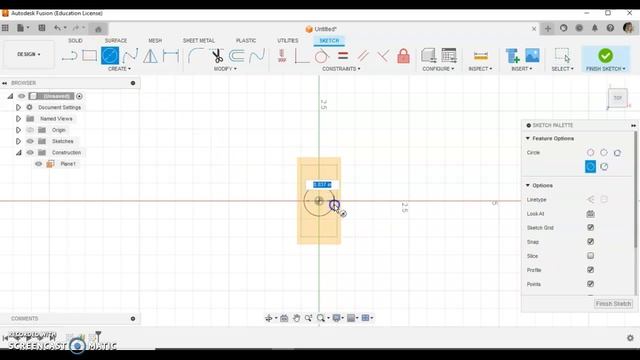Toggle visibility of Origin folder
Viewport: 640px width, 360px height.
30,130
